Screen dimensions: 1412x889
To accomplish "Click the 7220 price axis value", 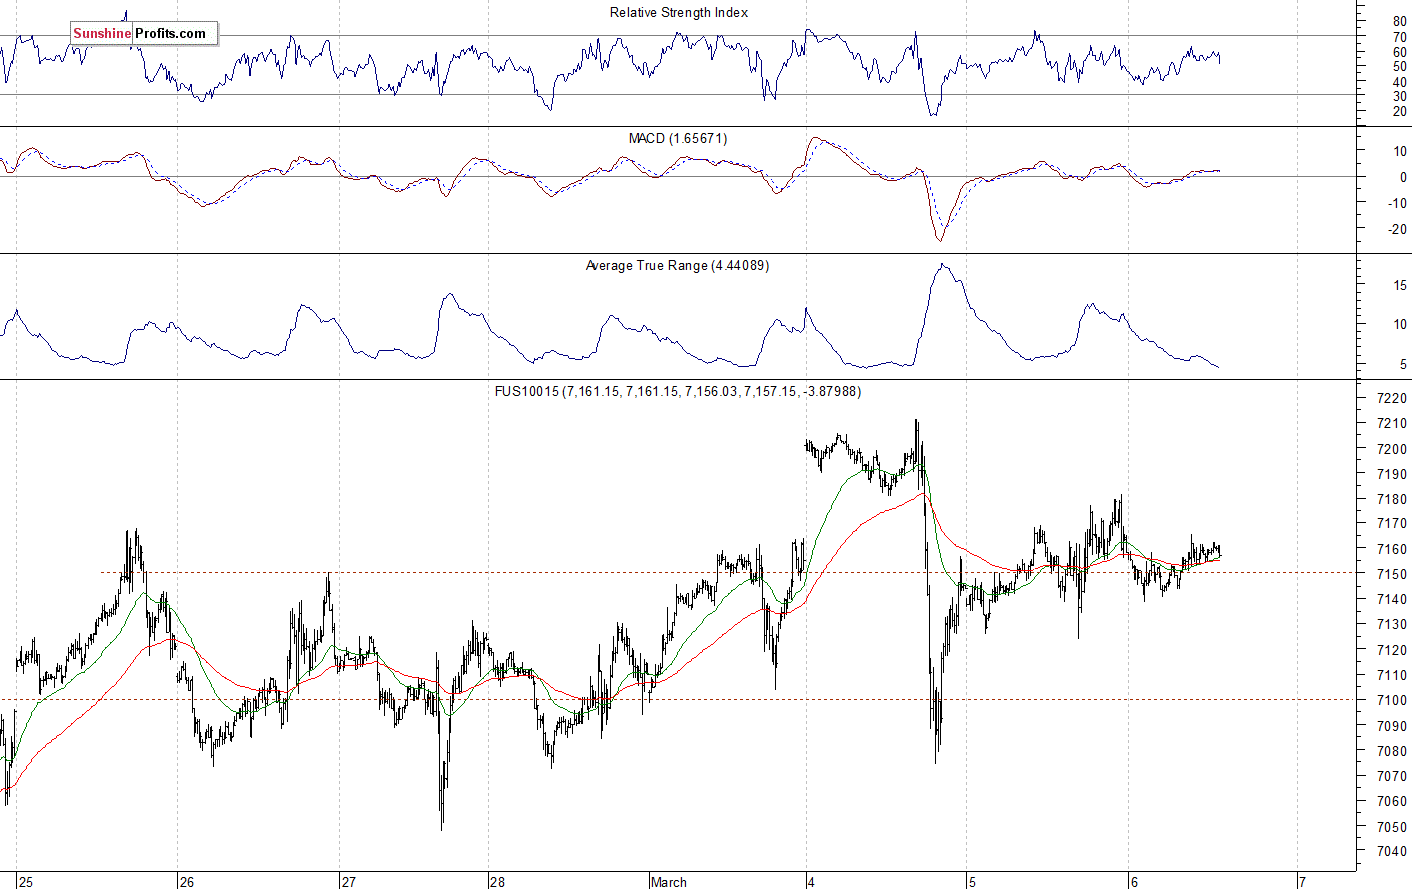I will pyautogui.click(x=1392, y=398).
